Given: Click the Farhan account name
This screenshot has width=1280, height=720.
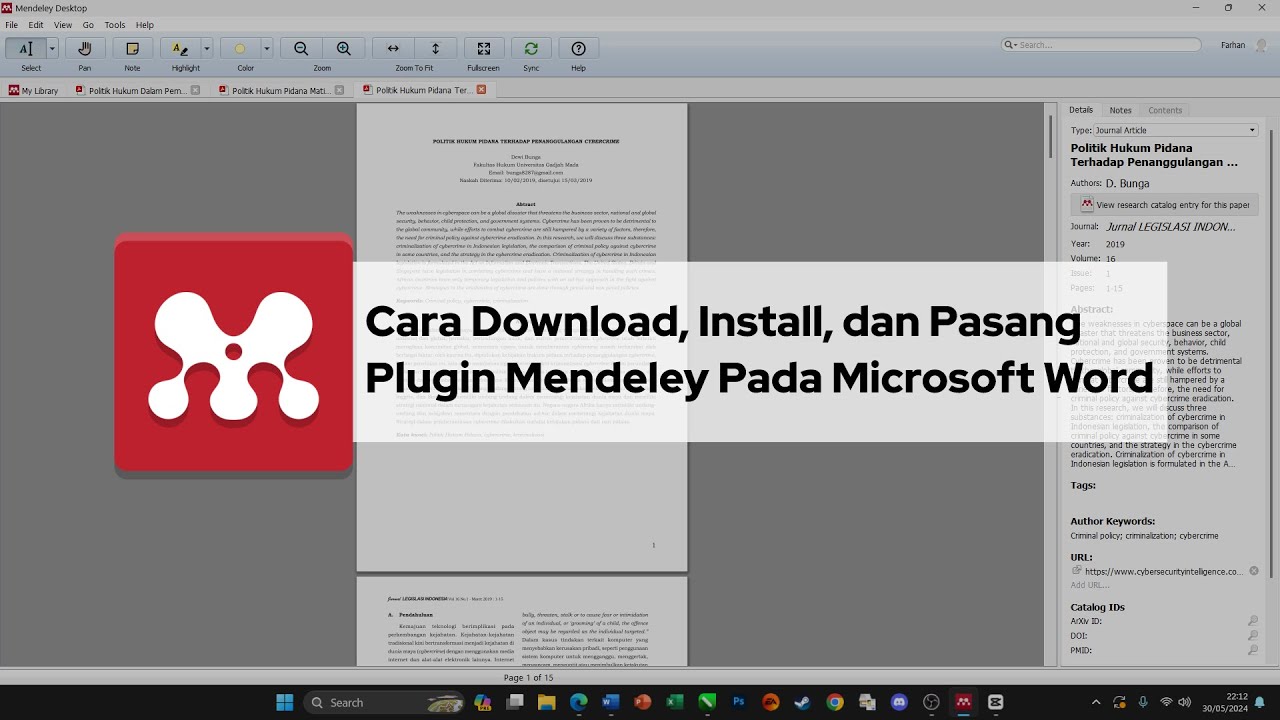Looking at the screenshot, I should coord(1233,45).
